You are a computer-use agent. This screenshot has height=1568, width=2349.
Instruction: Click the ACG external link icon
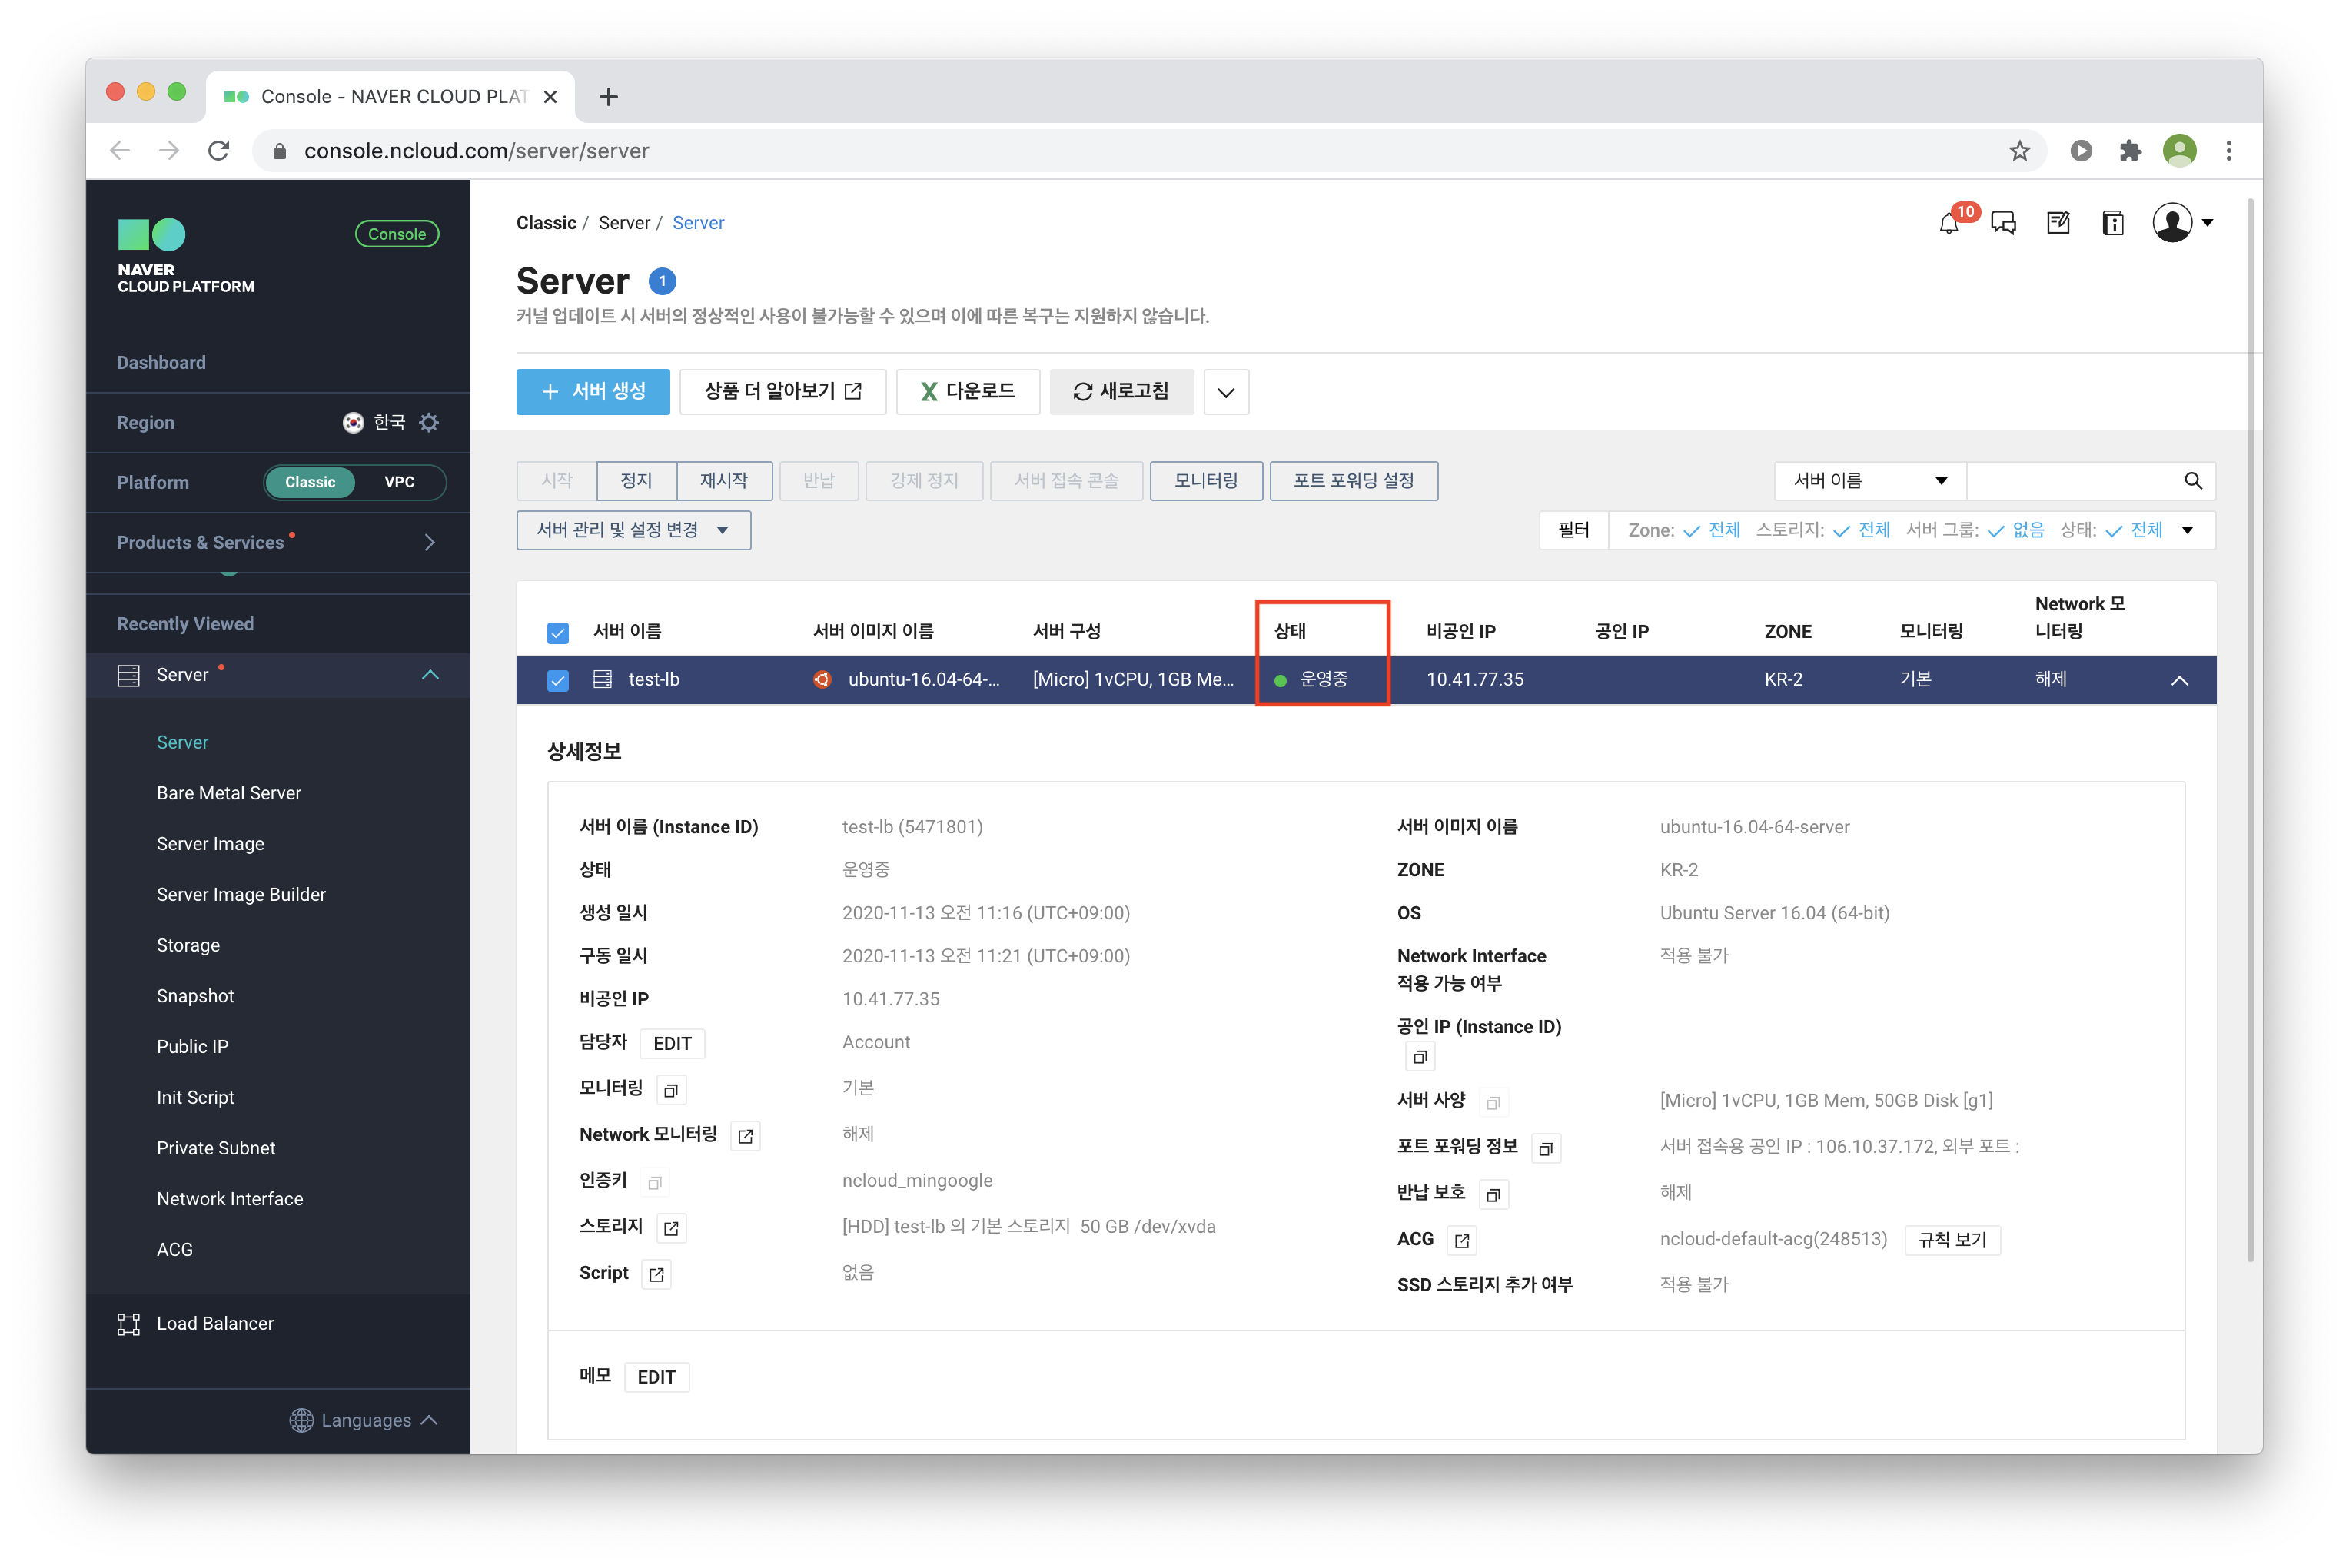point(1462,1241)
